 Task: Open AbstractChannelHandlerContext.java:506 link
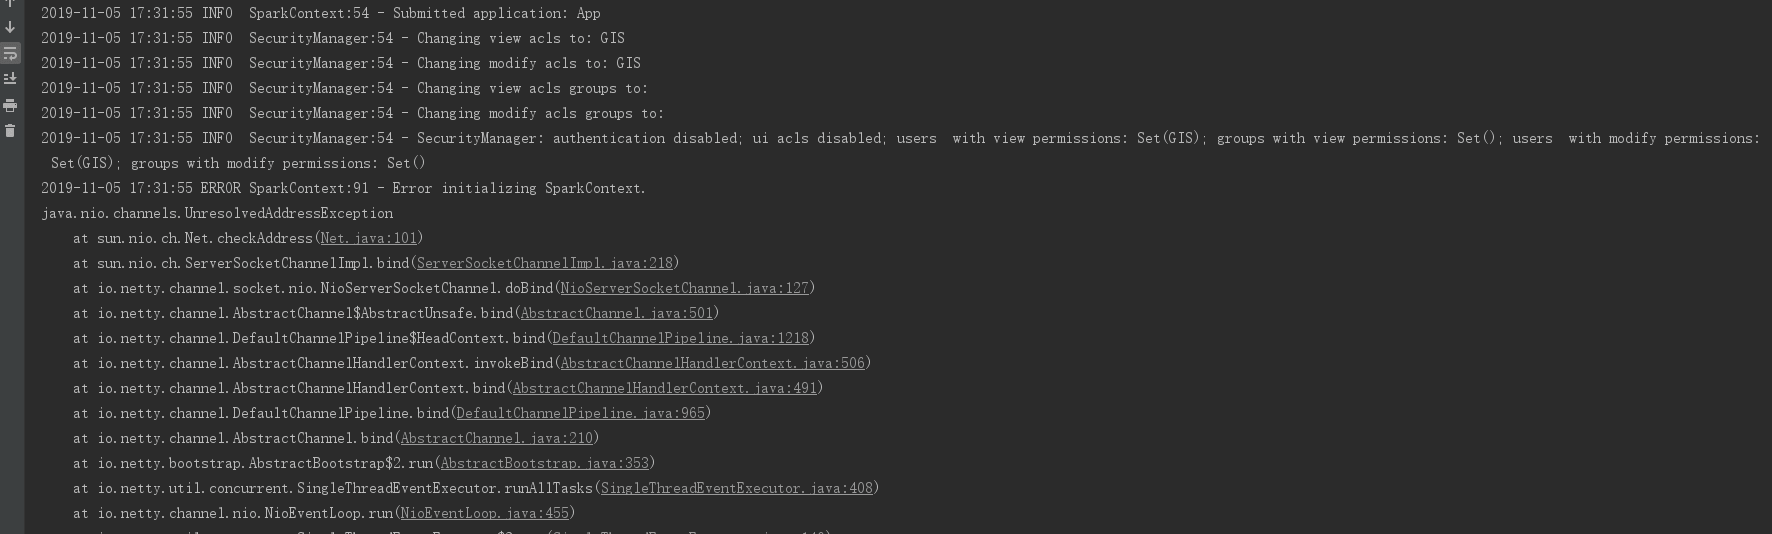[712, 363]
